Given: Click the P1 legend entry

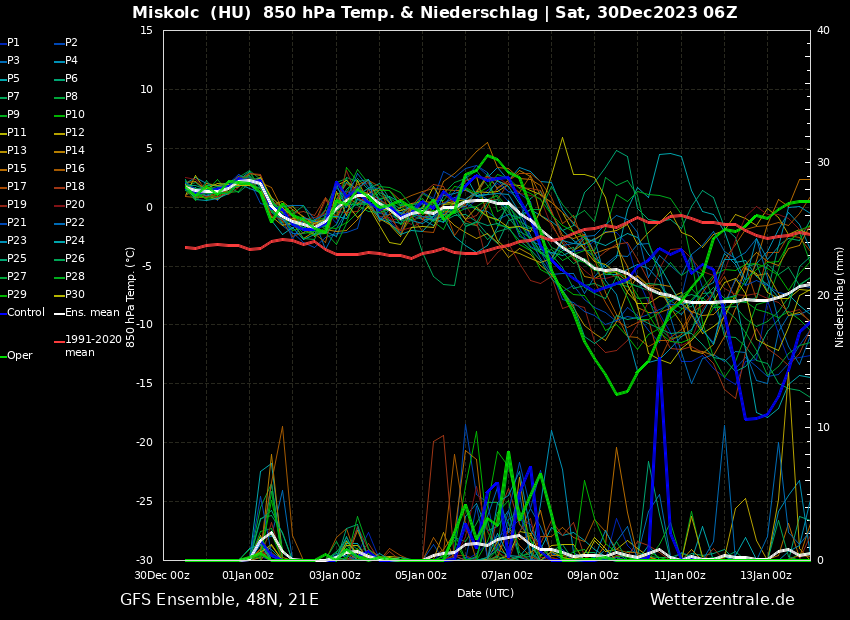Looking at the screenshot, I should [13, 43].
